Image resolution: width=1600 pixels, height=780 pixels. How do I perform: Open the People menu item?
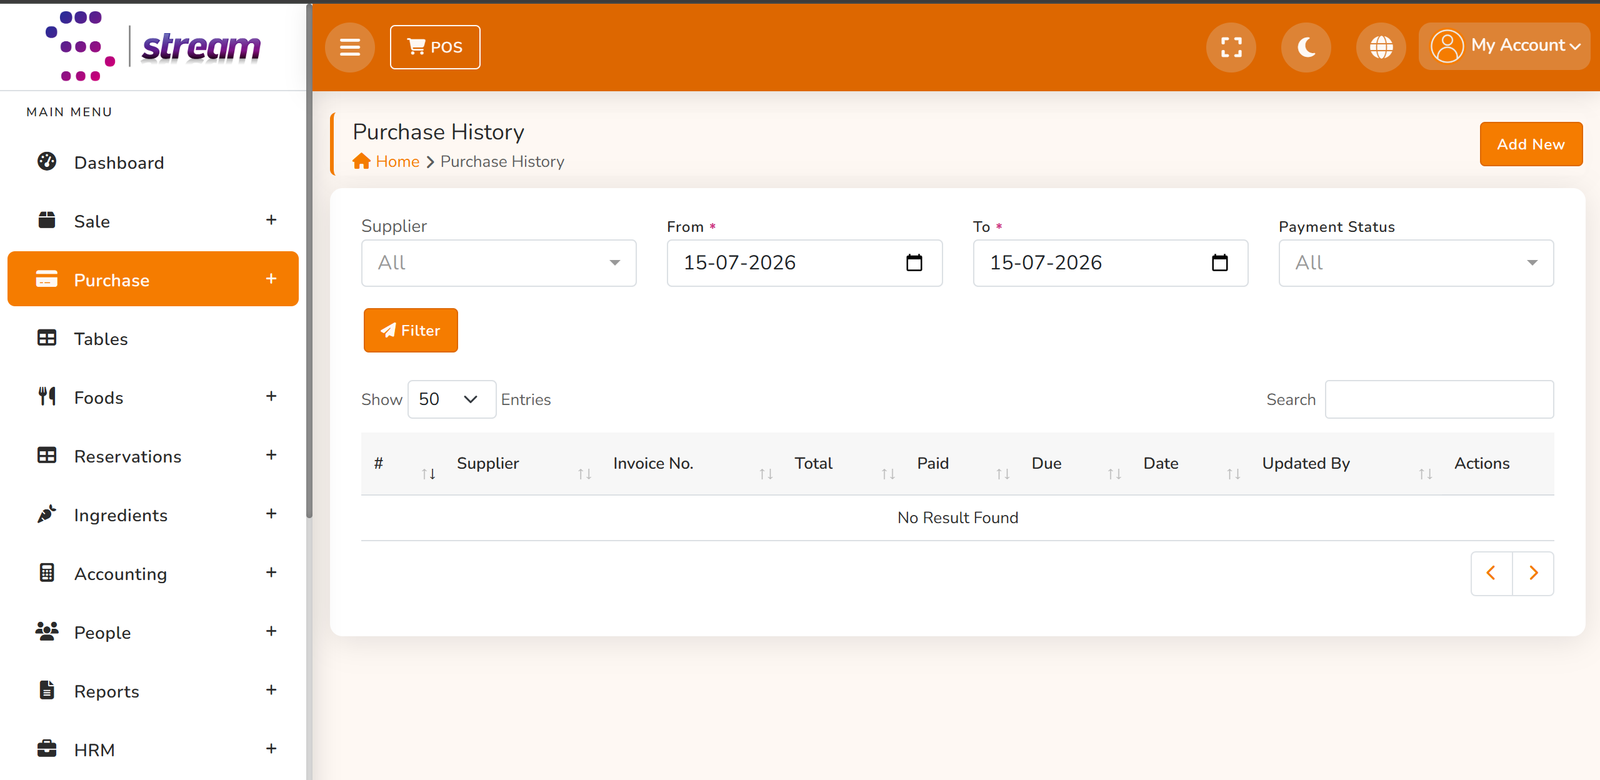coord(153,632)
